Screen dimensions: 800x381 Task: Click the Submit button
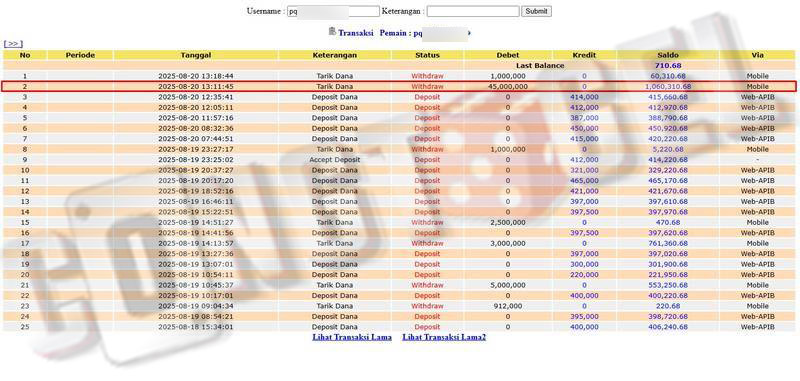pyautogui.click(x=536, y=11)
